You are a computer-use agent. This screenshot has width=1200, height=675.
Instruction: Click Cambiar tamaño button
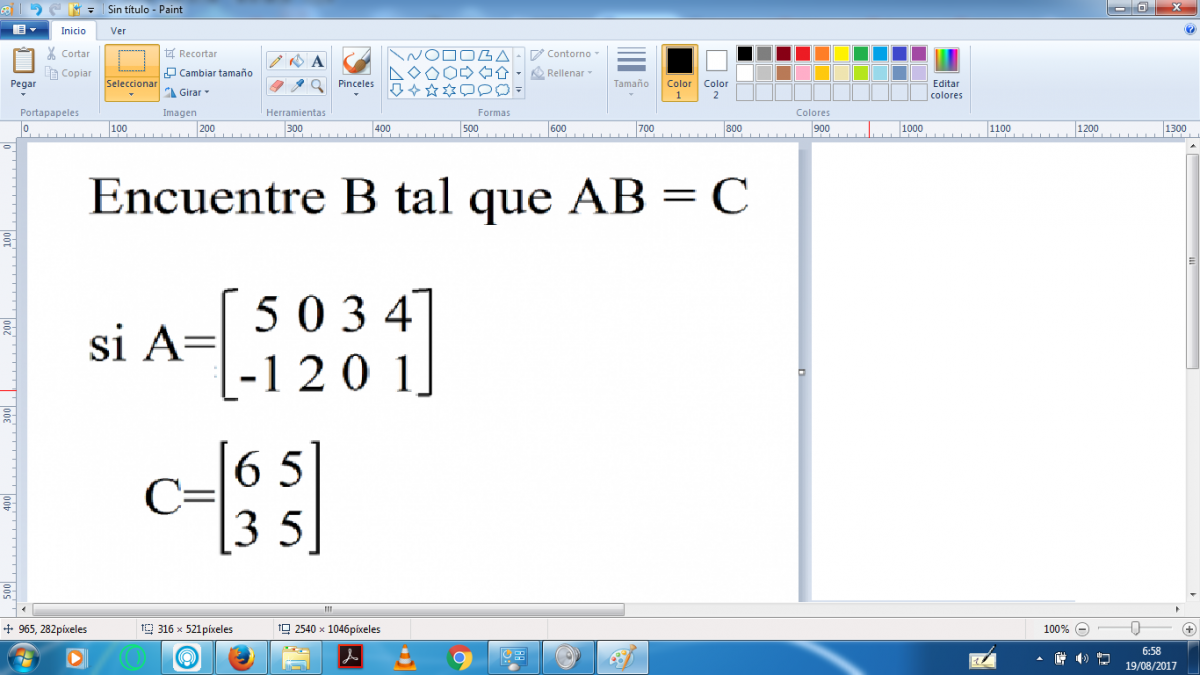pos(209,73)
